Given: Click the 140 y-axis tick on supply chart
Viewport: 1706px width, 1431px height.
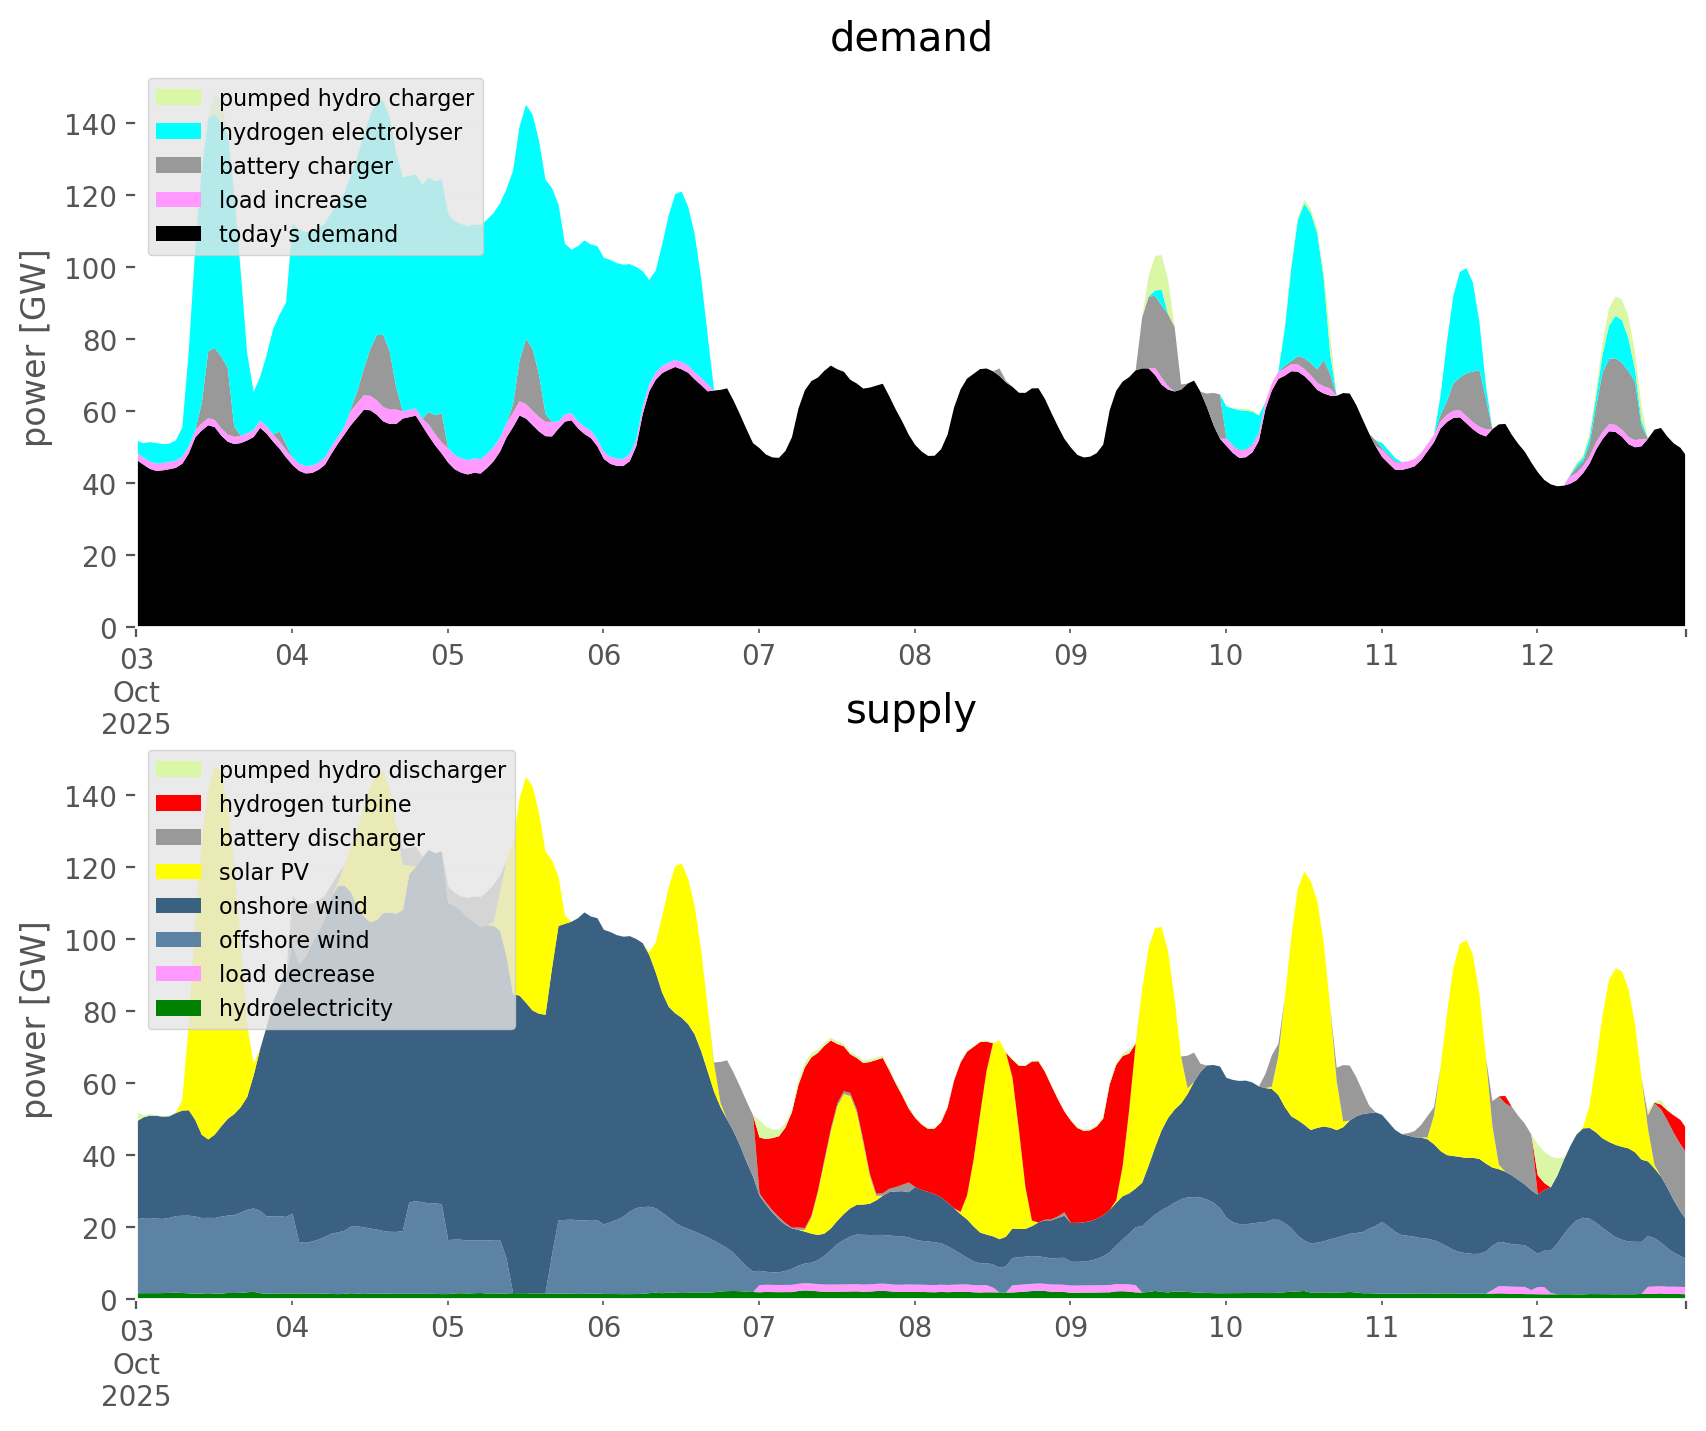Looking at the screenshot, I should tap(85, 796).
